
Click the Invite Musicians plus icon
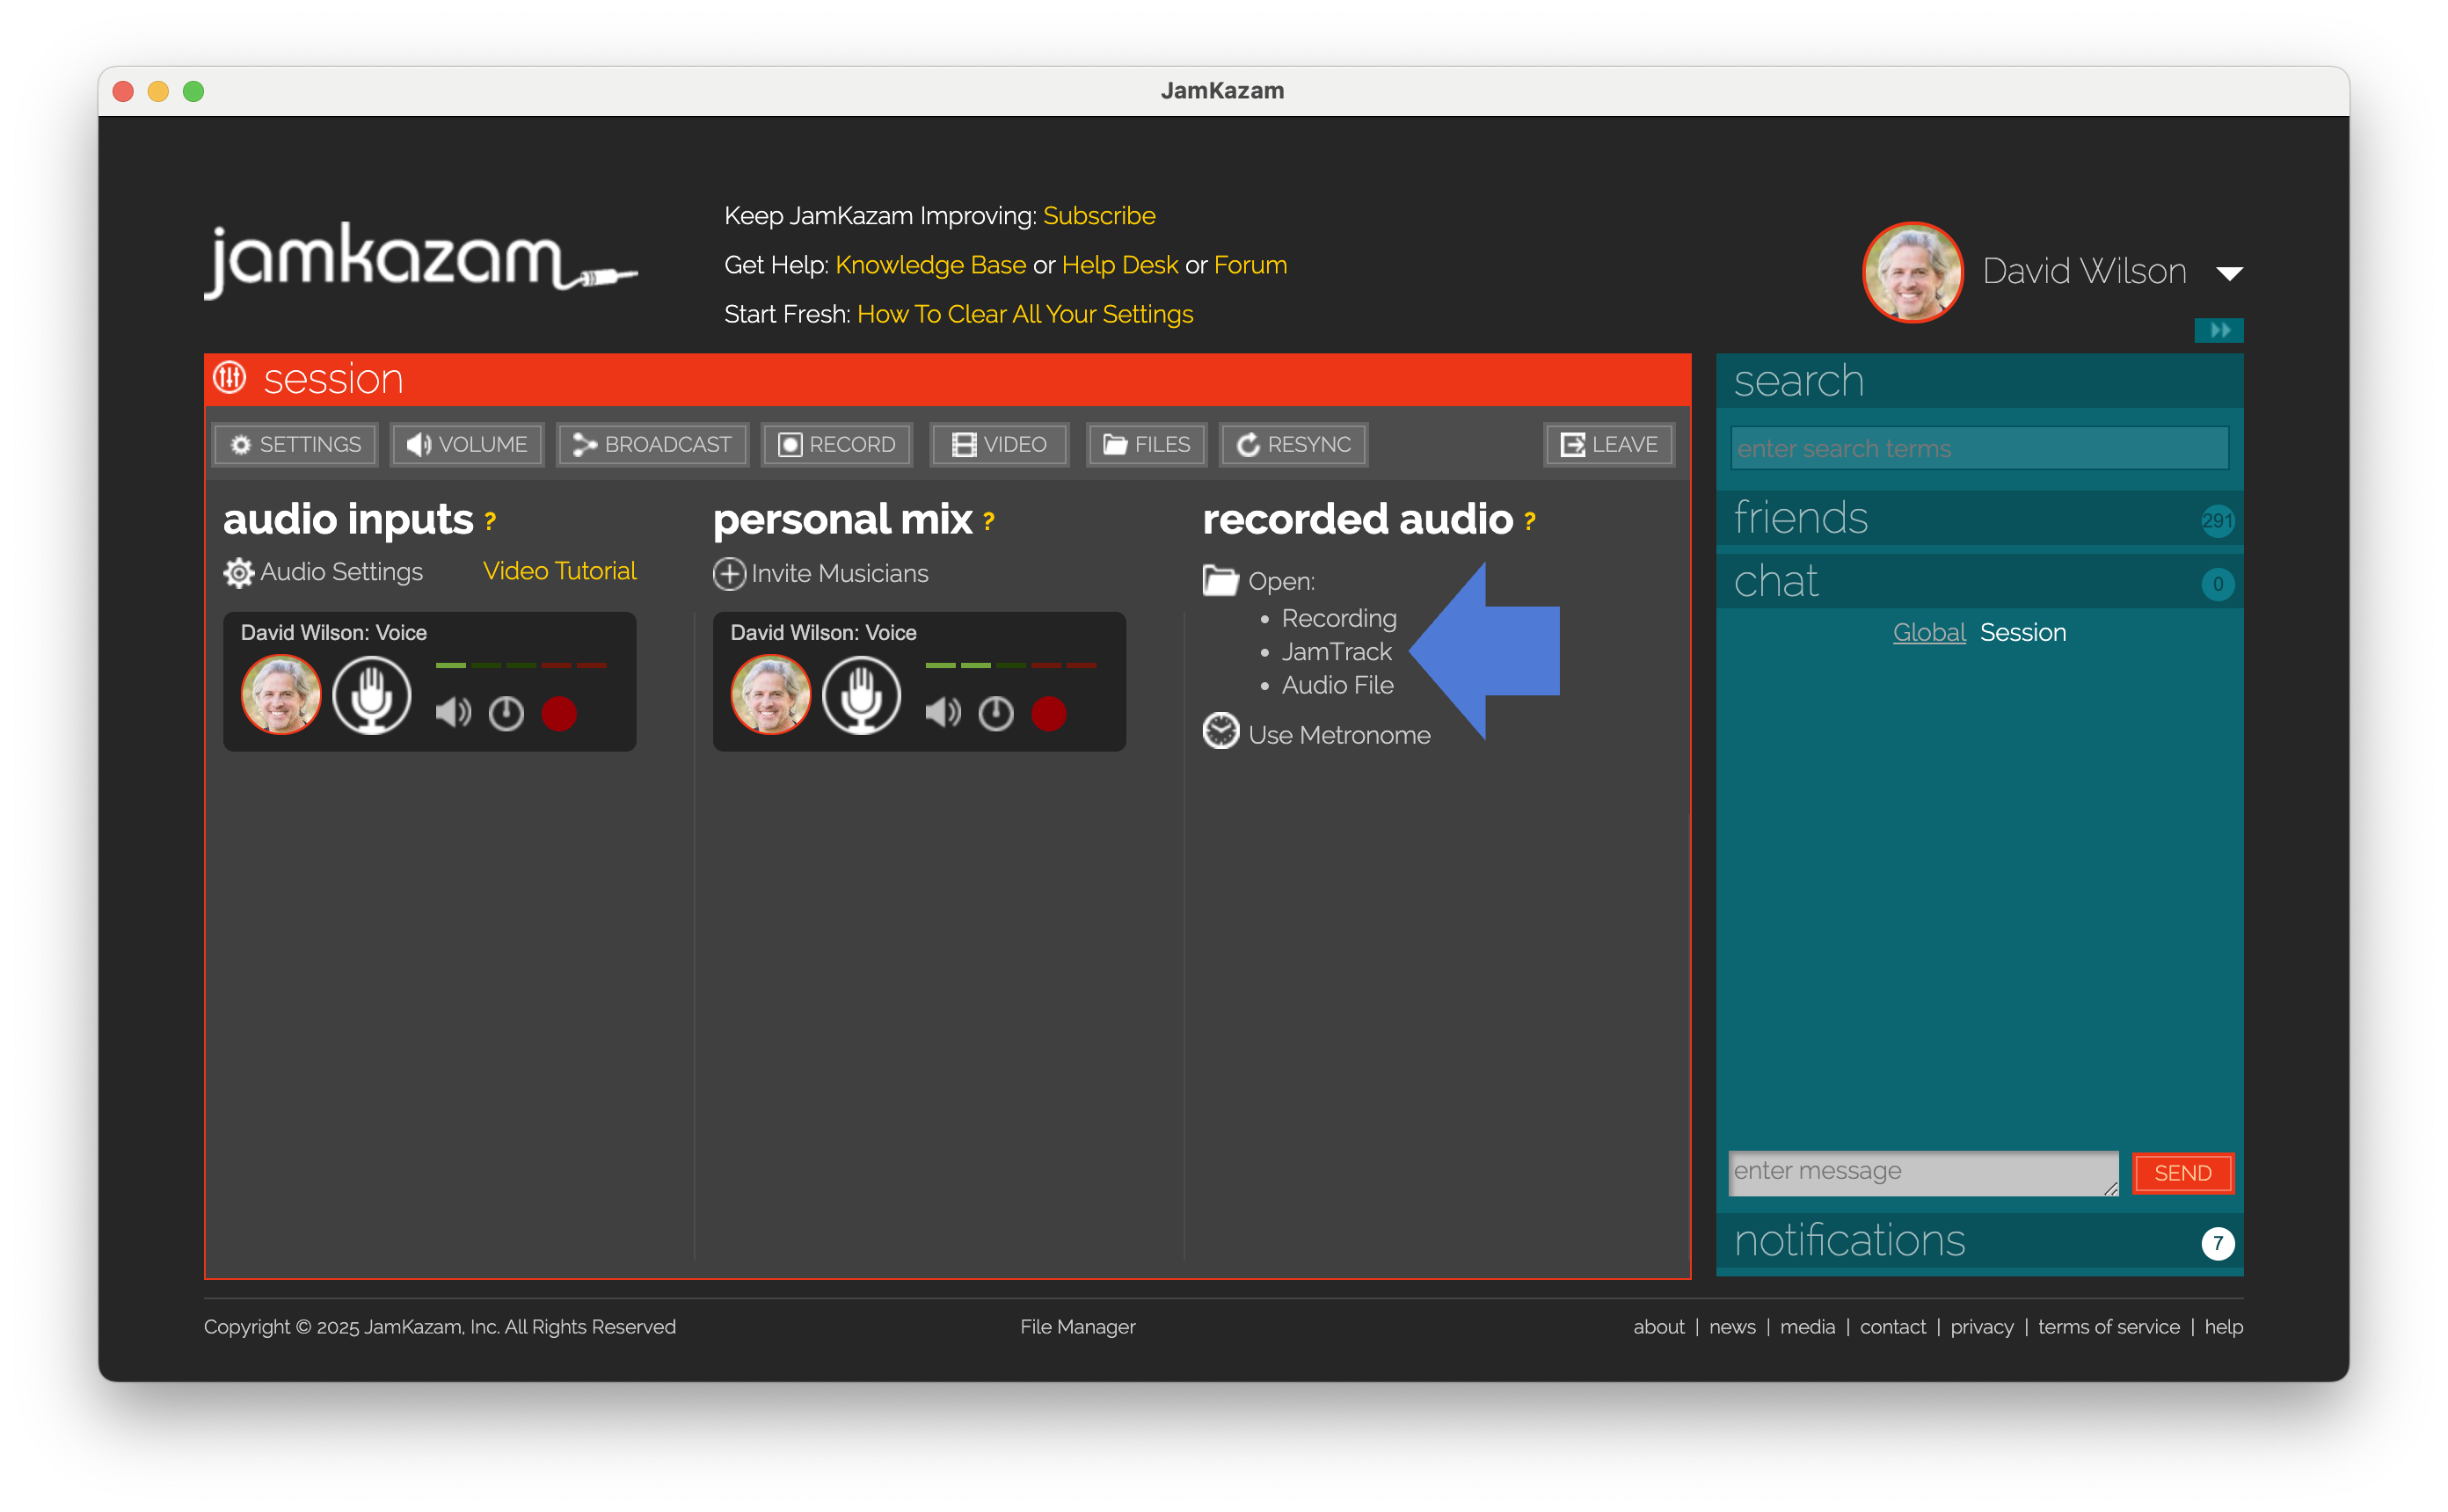coord(729,573)
